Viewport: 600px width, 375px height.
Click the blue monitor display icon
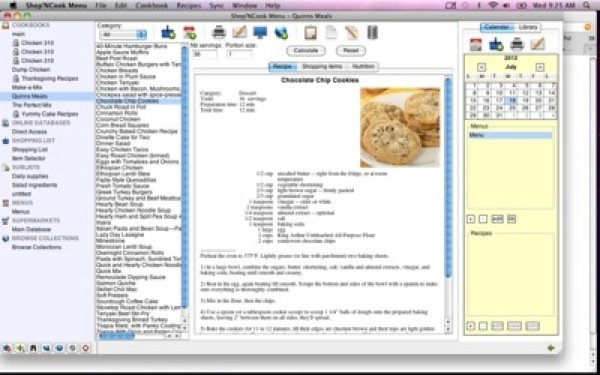tap(260, 32)
